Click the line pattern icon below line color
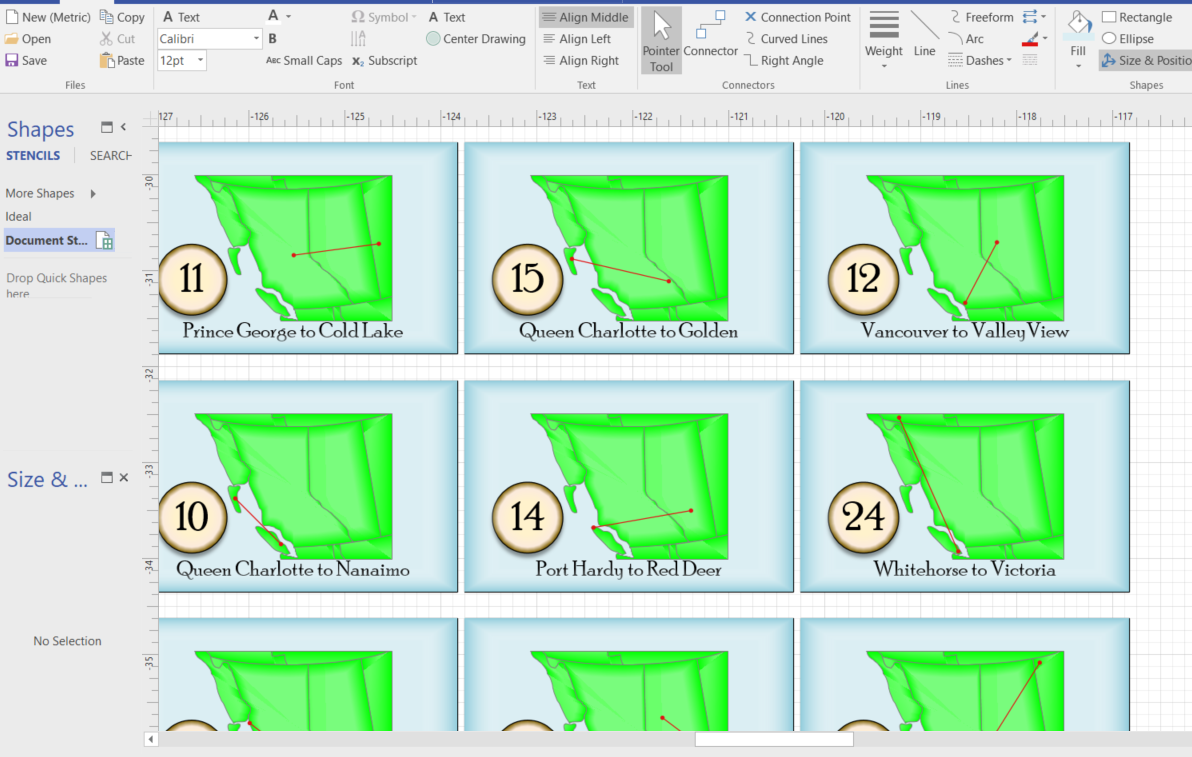 point(1030,60)
